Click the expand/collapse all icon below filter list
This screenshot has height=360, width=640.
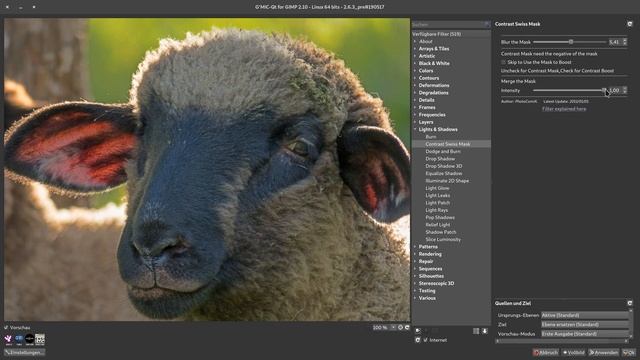(x=476, y=331)
